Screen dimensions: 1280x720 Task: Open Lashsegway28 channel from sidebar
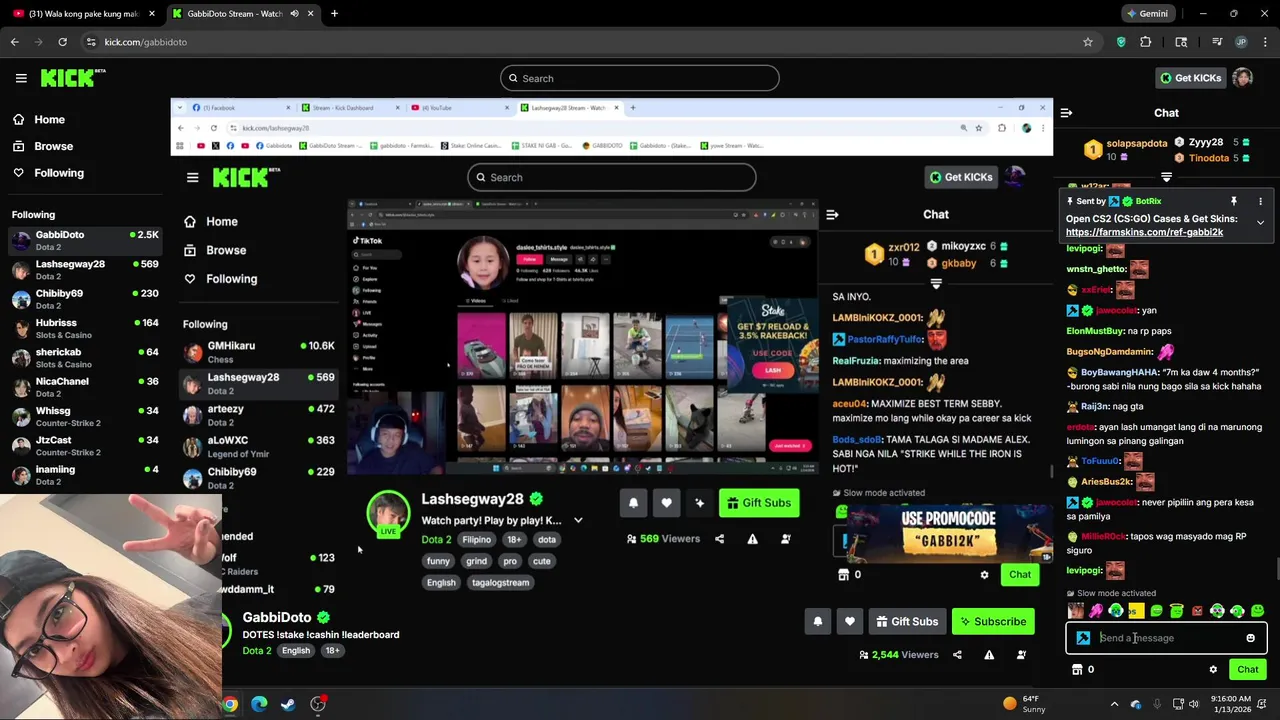coord(85,270)
